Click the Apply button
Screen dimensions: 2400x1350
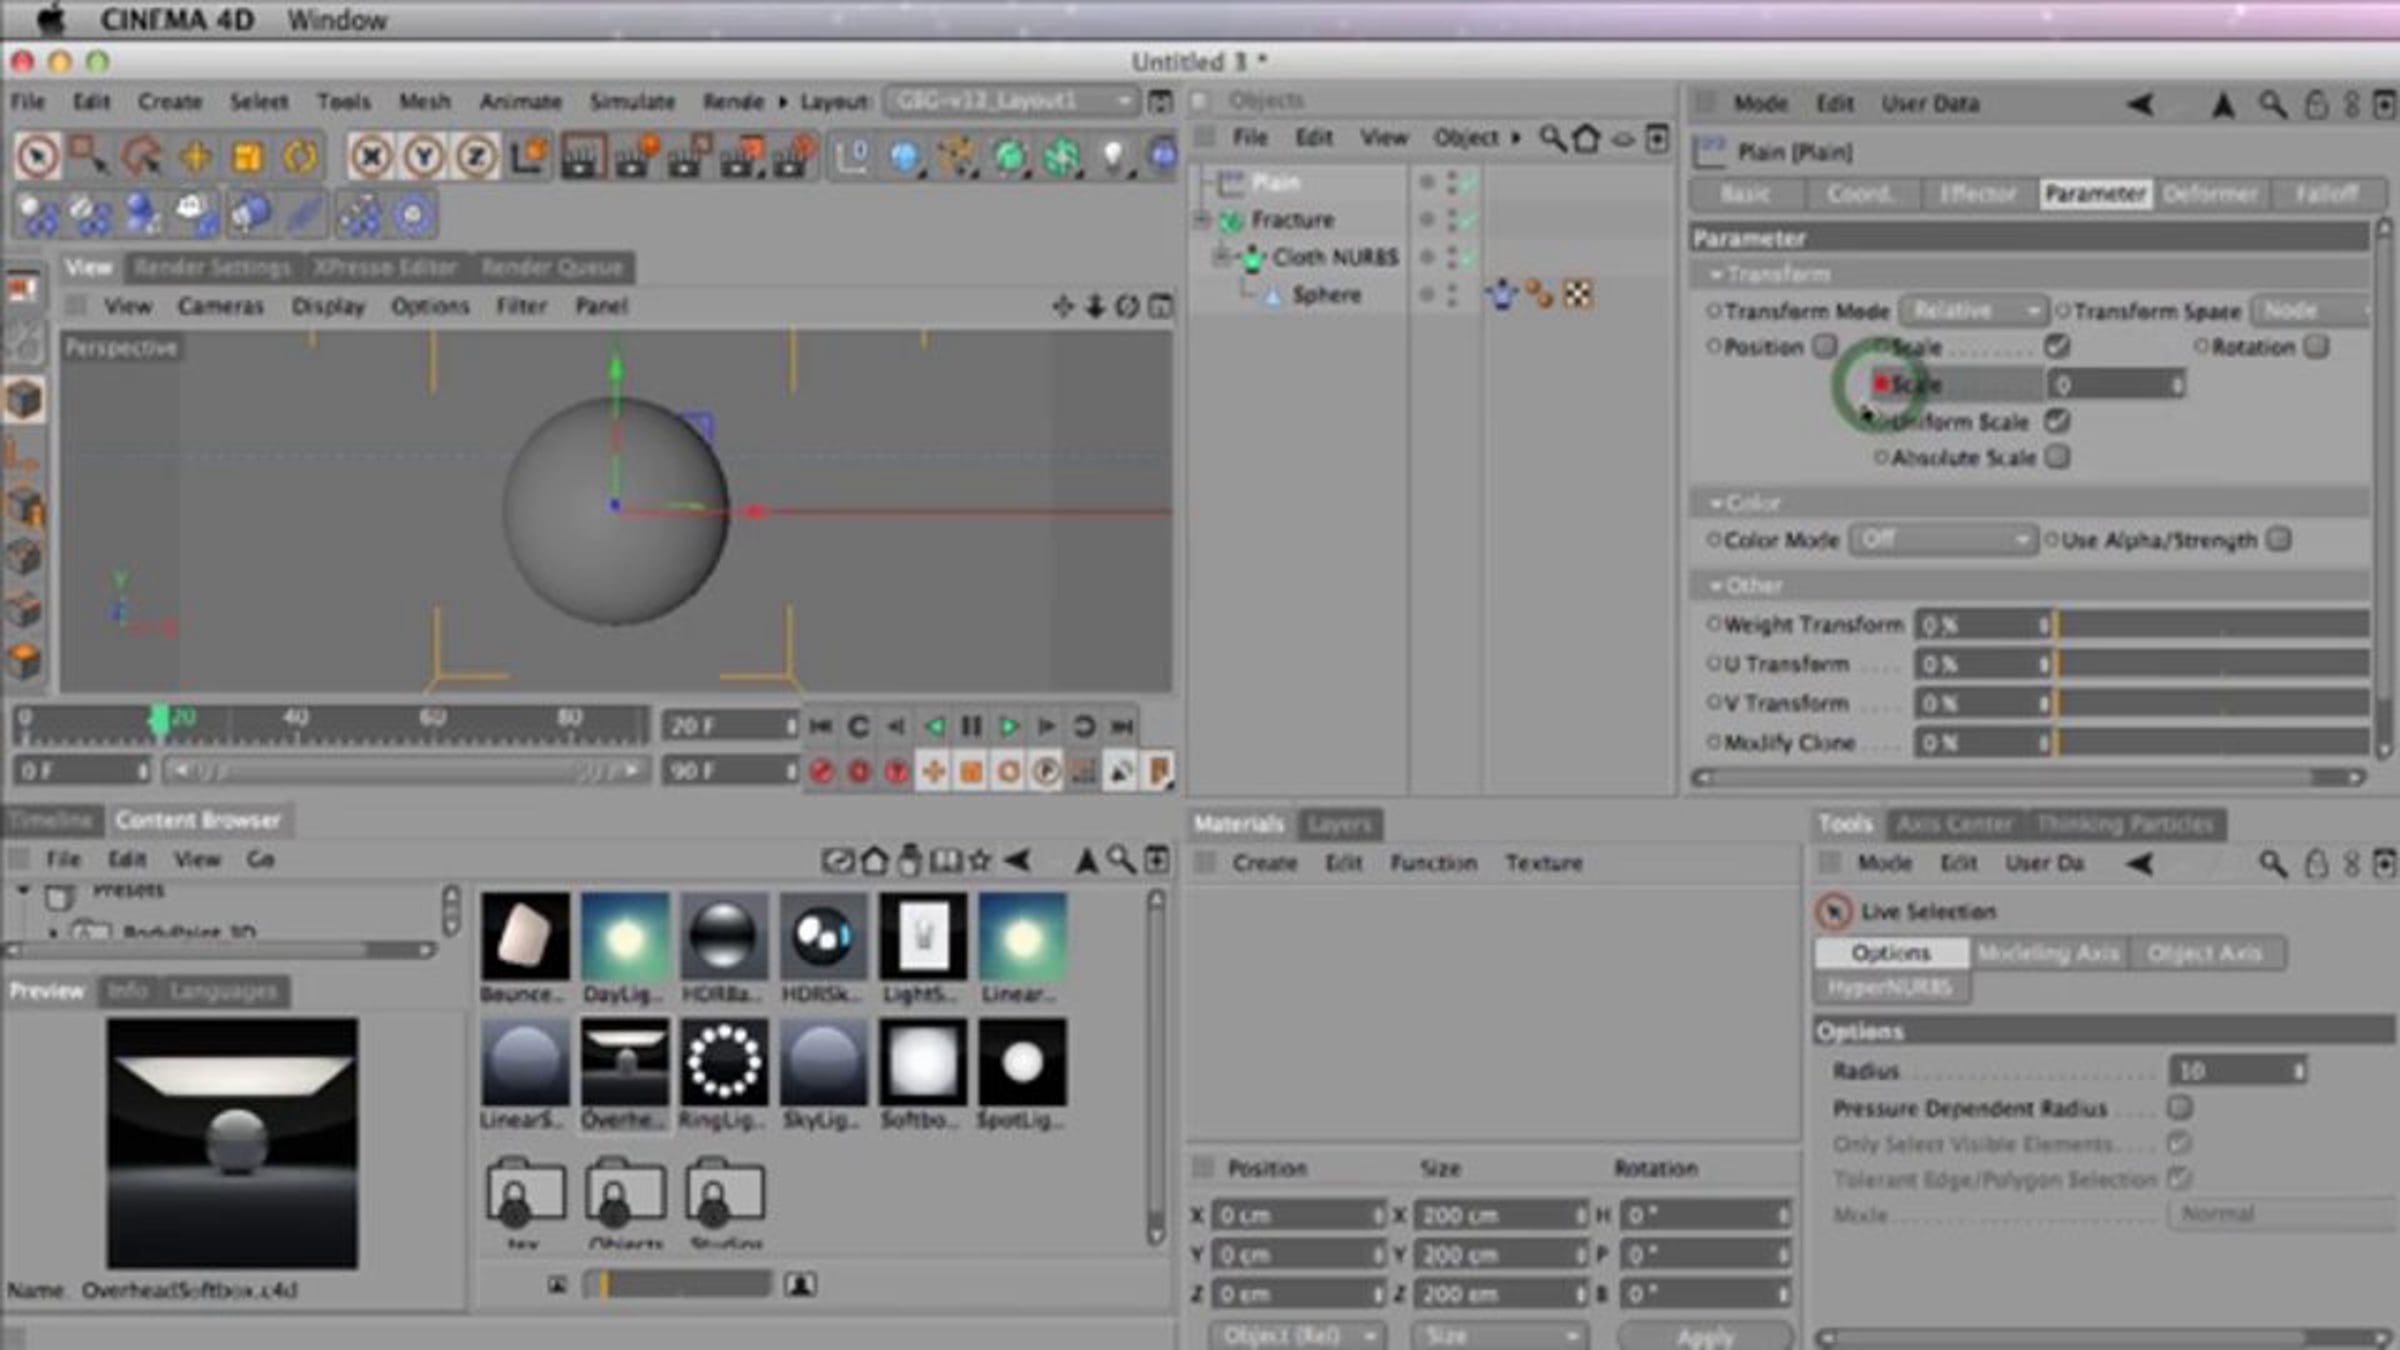[1705, 1336]
